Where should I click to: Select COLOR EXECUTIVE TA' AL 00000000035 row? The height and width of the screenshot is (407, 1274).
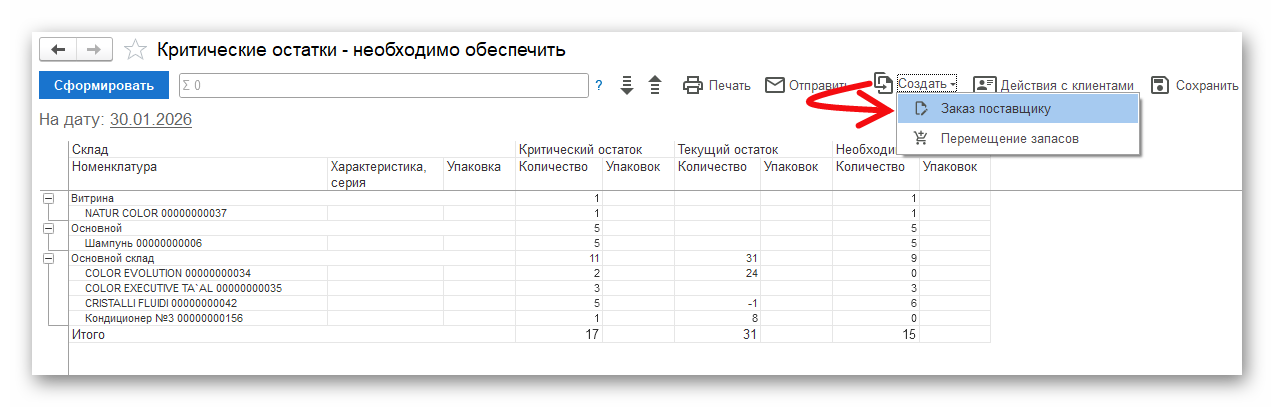click(530, 289)
